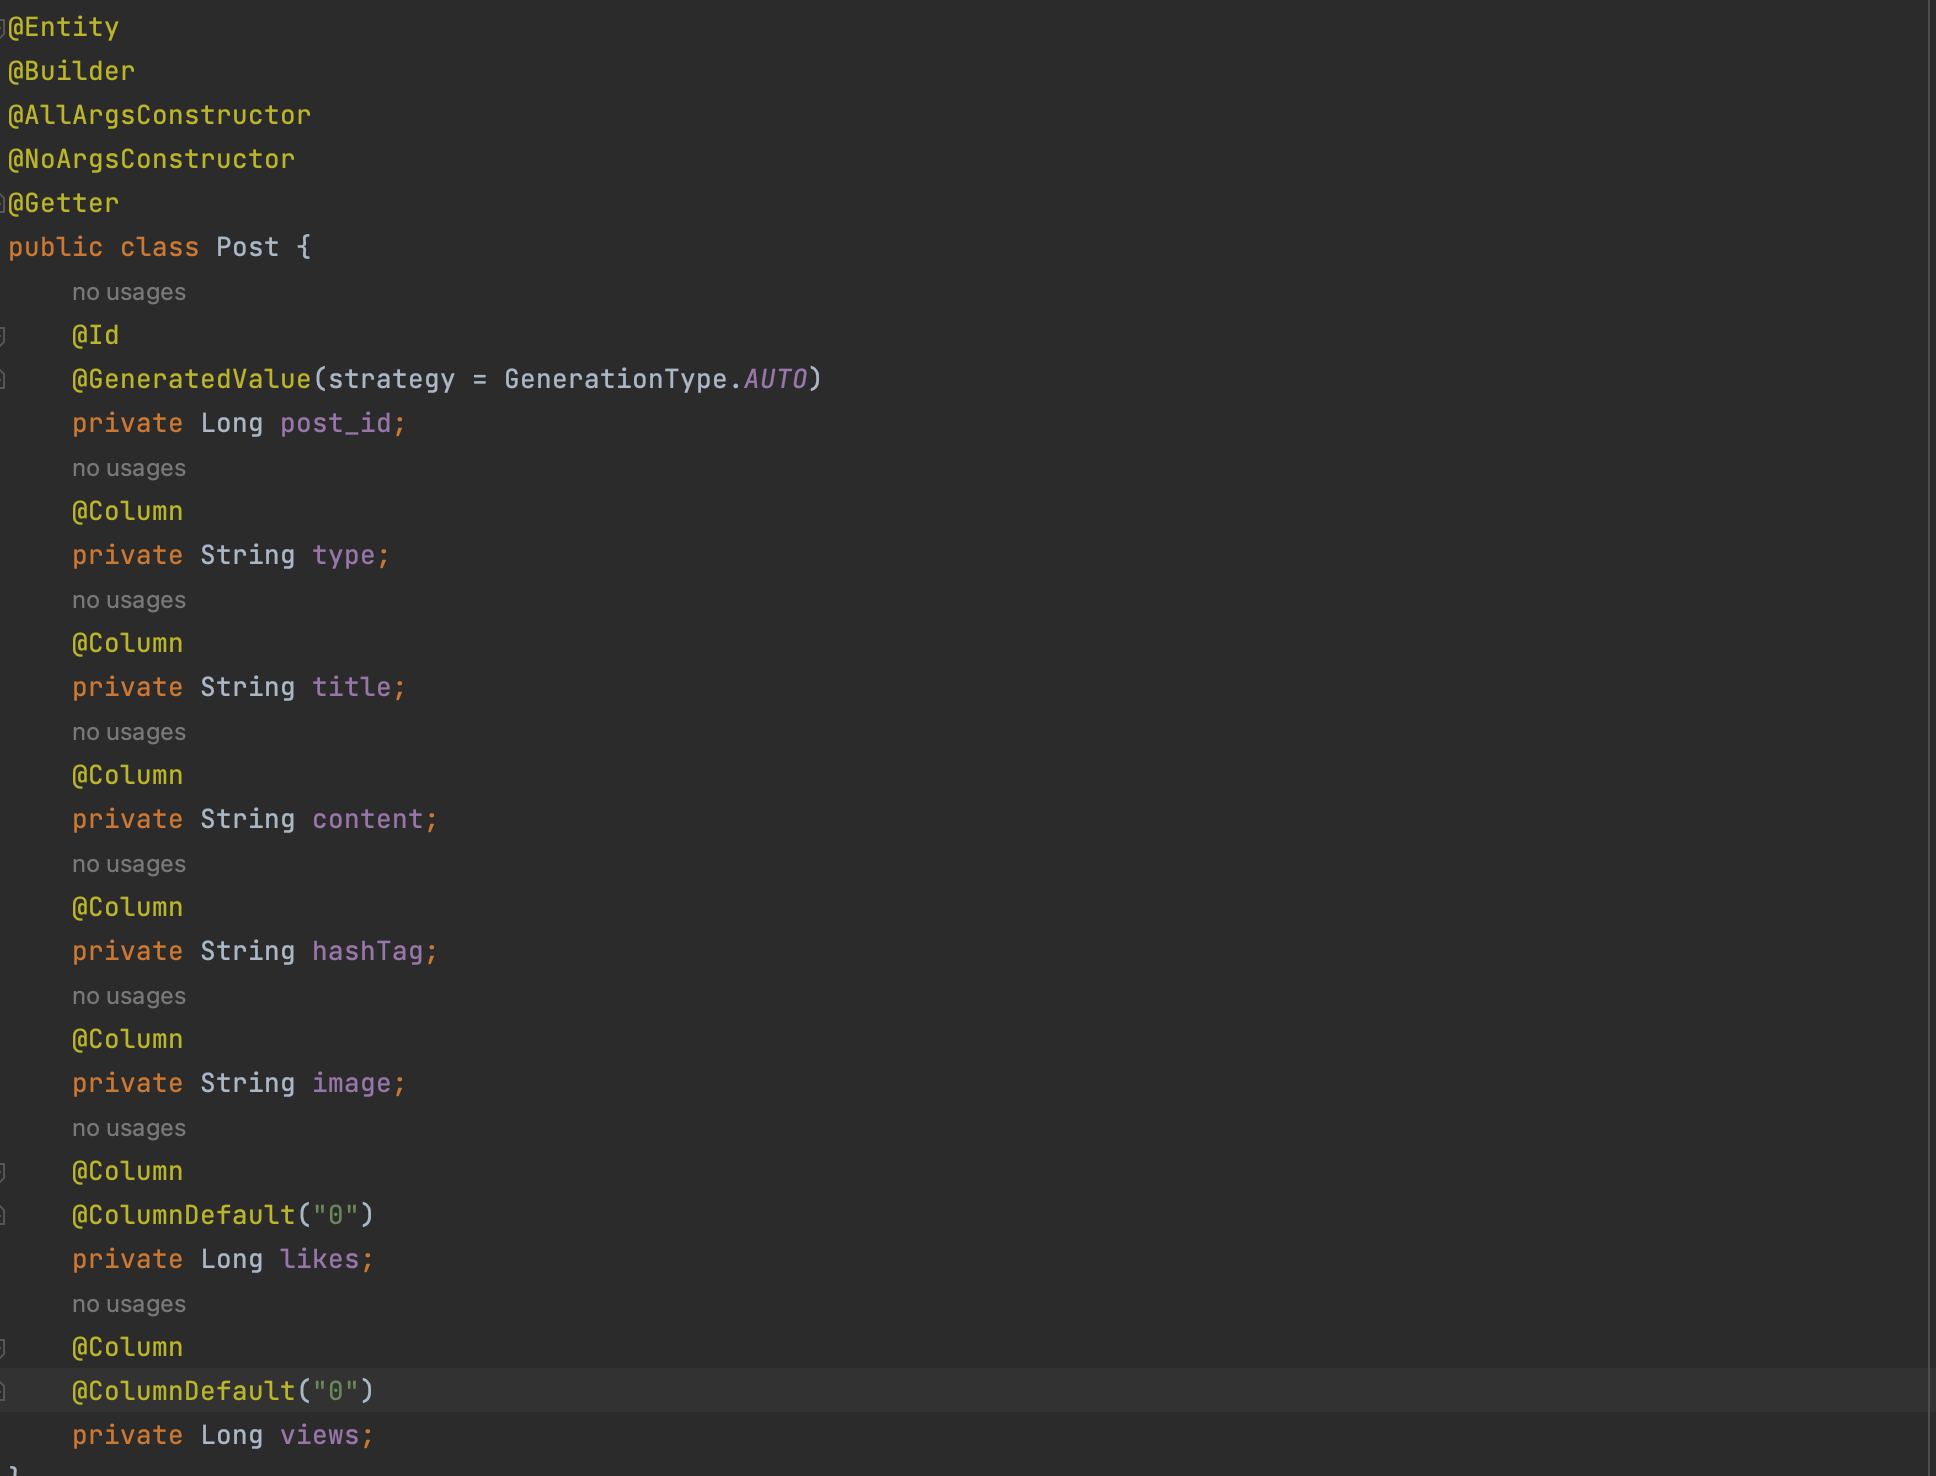Click the public keyword

[56, 247]
